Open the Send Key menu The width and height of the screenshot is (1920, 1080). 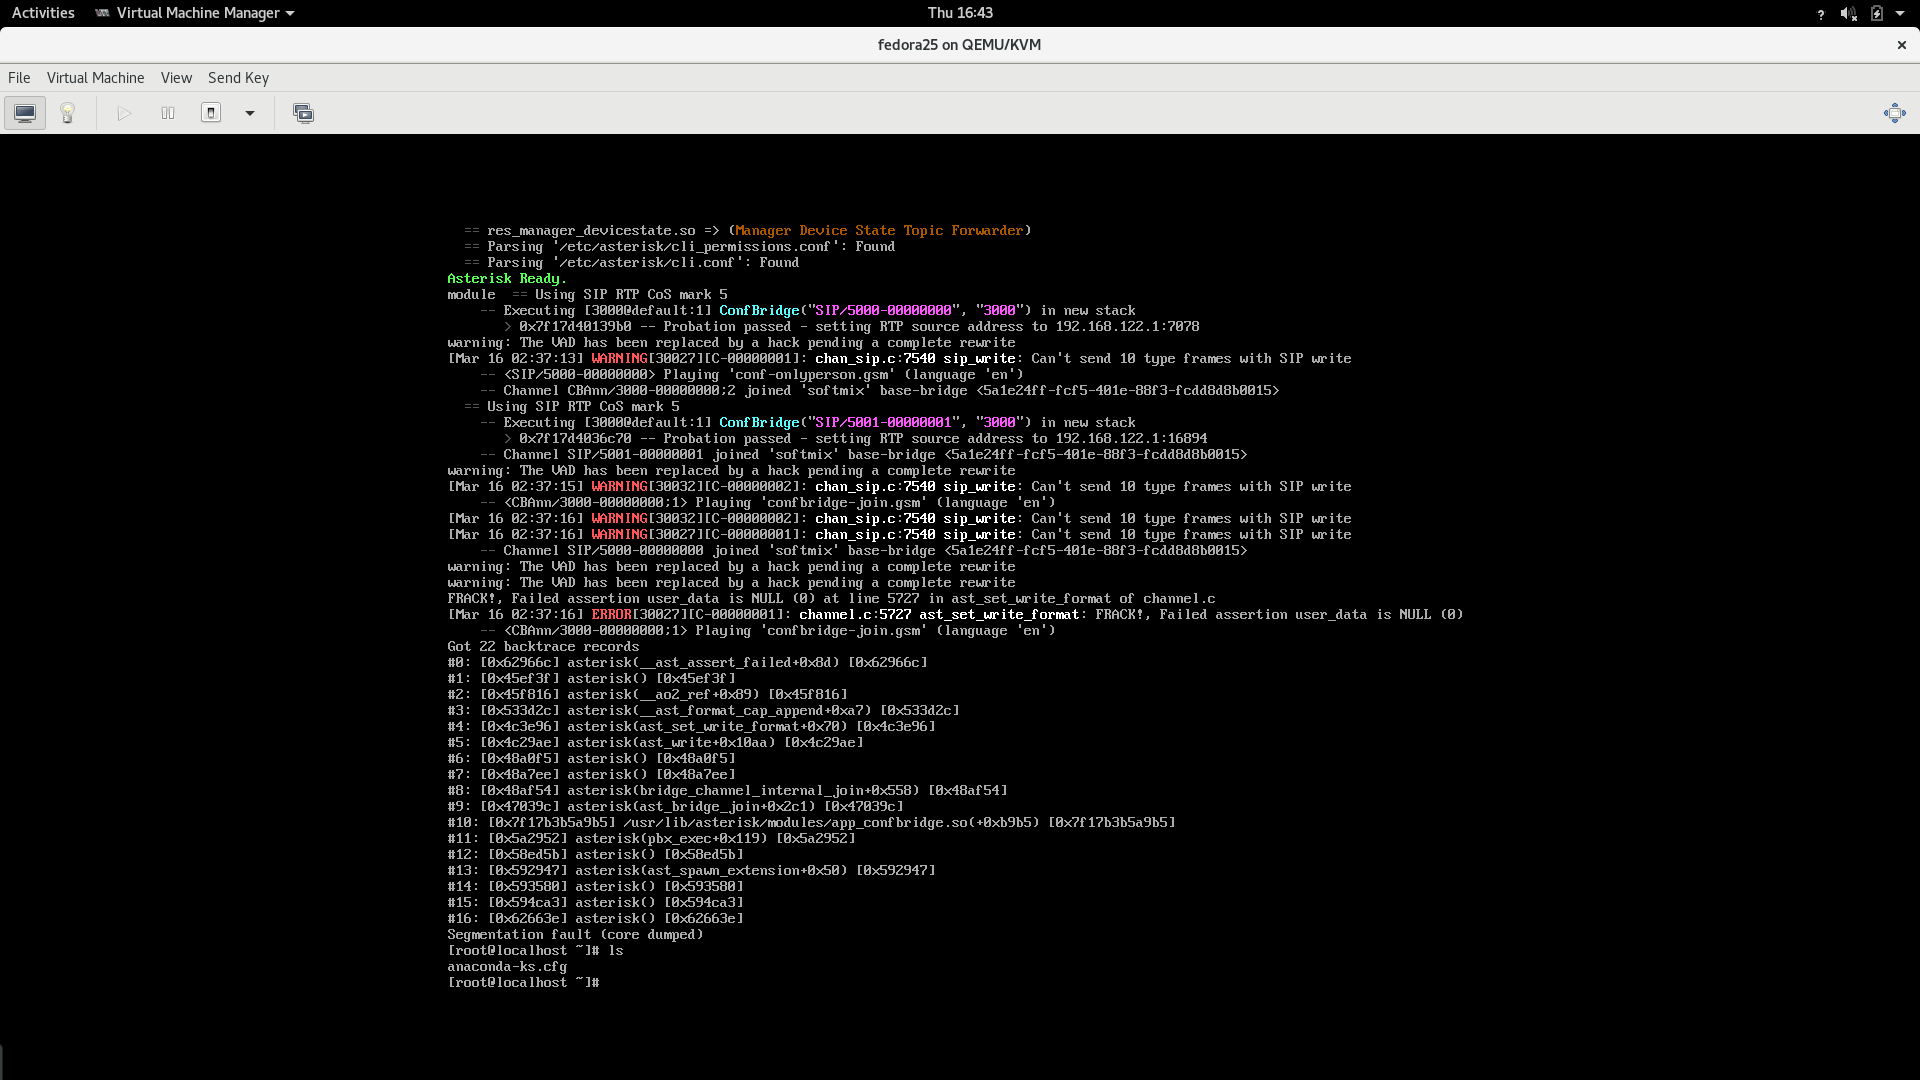[x=238, y=78]
